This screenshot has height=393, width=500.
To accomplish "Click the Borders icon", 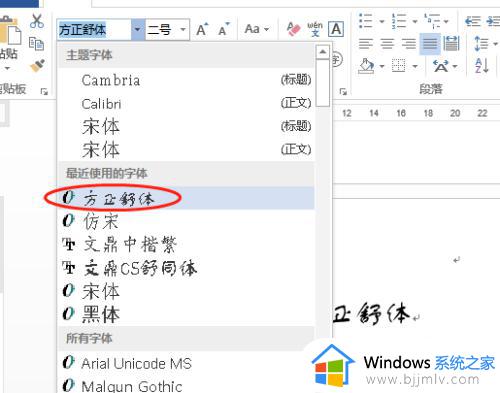I will tap(398, 66).
